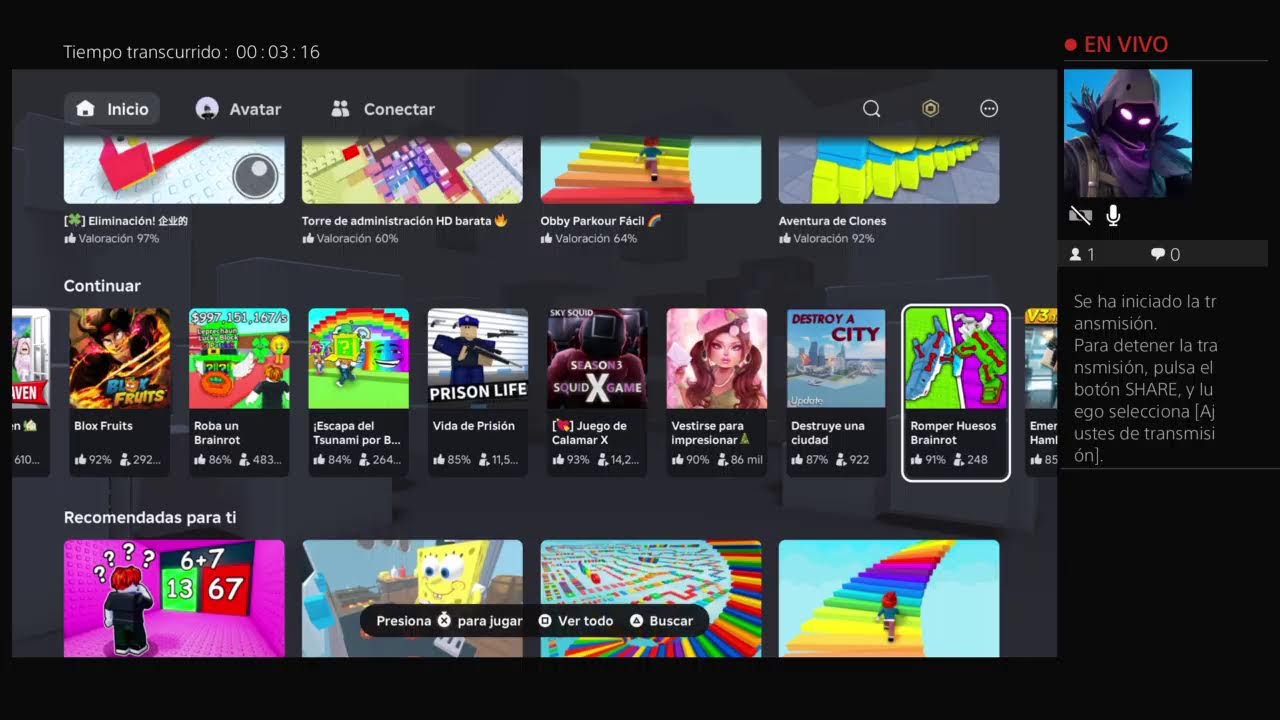Toggle the microphone icon in live panel
Viewport: 1280px width, 720px height.
click(1113, 215)
